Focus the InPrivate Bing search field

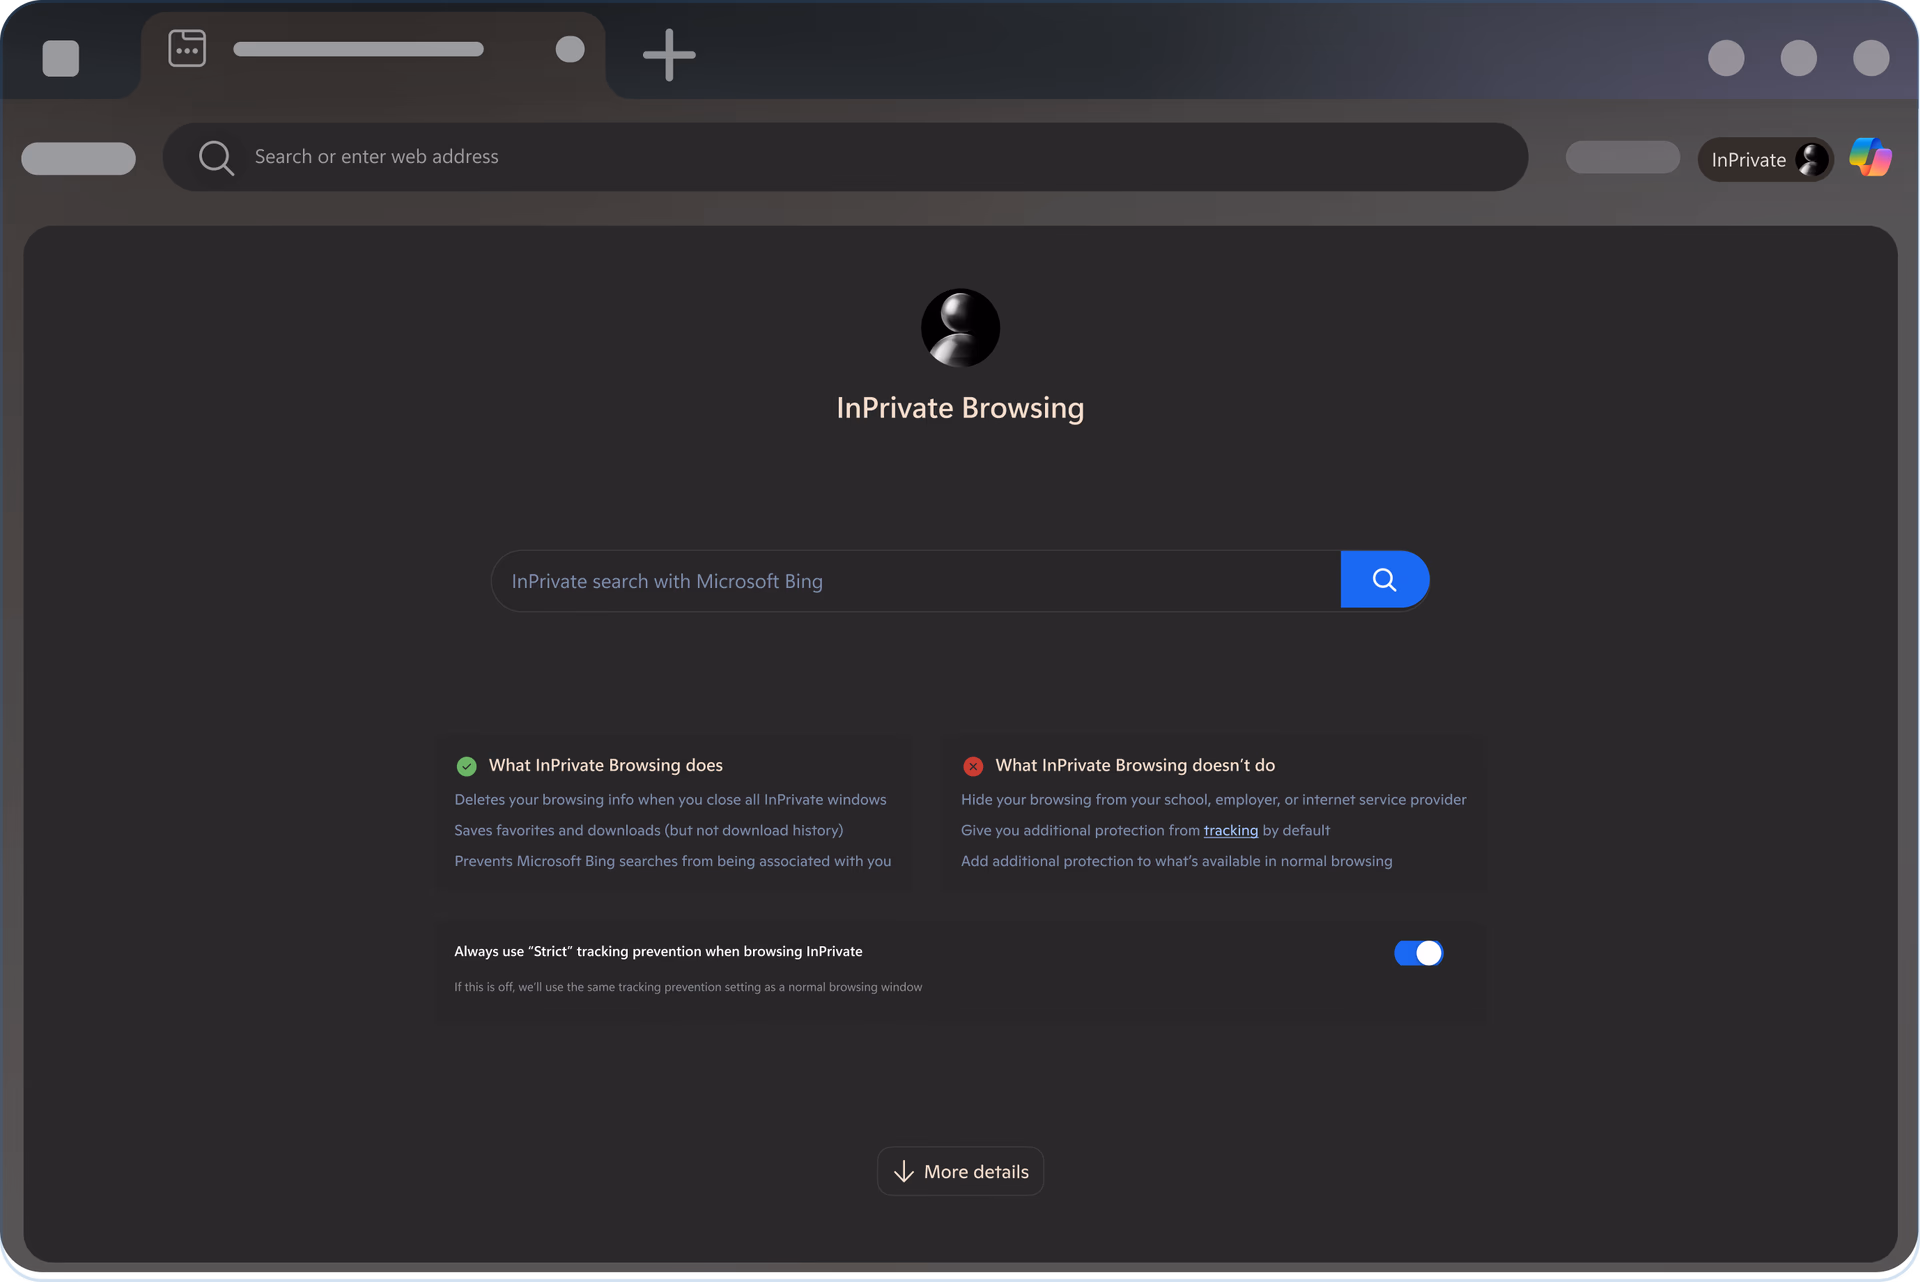915,581
